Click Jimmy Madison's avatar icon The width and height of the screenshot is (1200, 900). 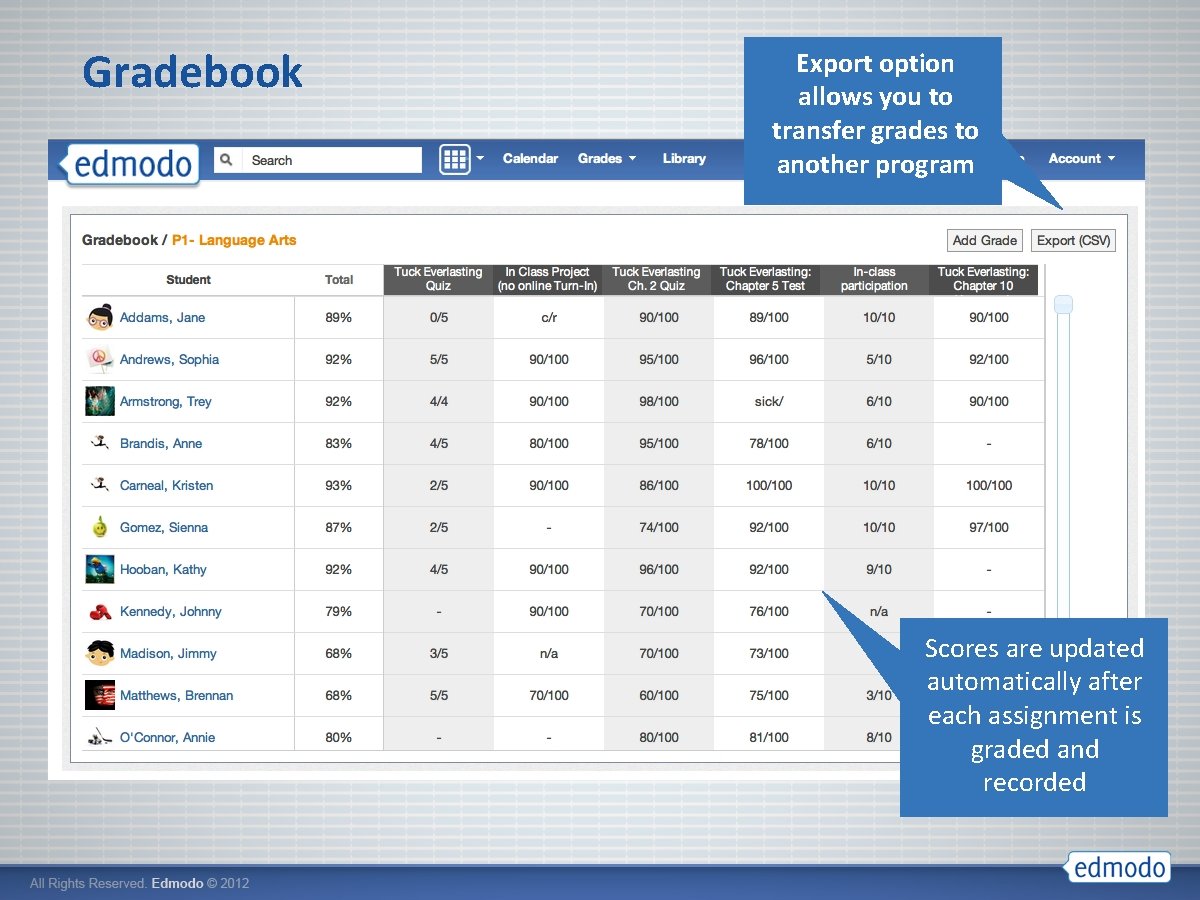(x=100, y=653)
